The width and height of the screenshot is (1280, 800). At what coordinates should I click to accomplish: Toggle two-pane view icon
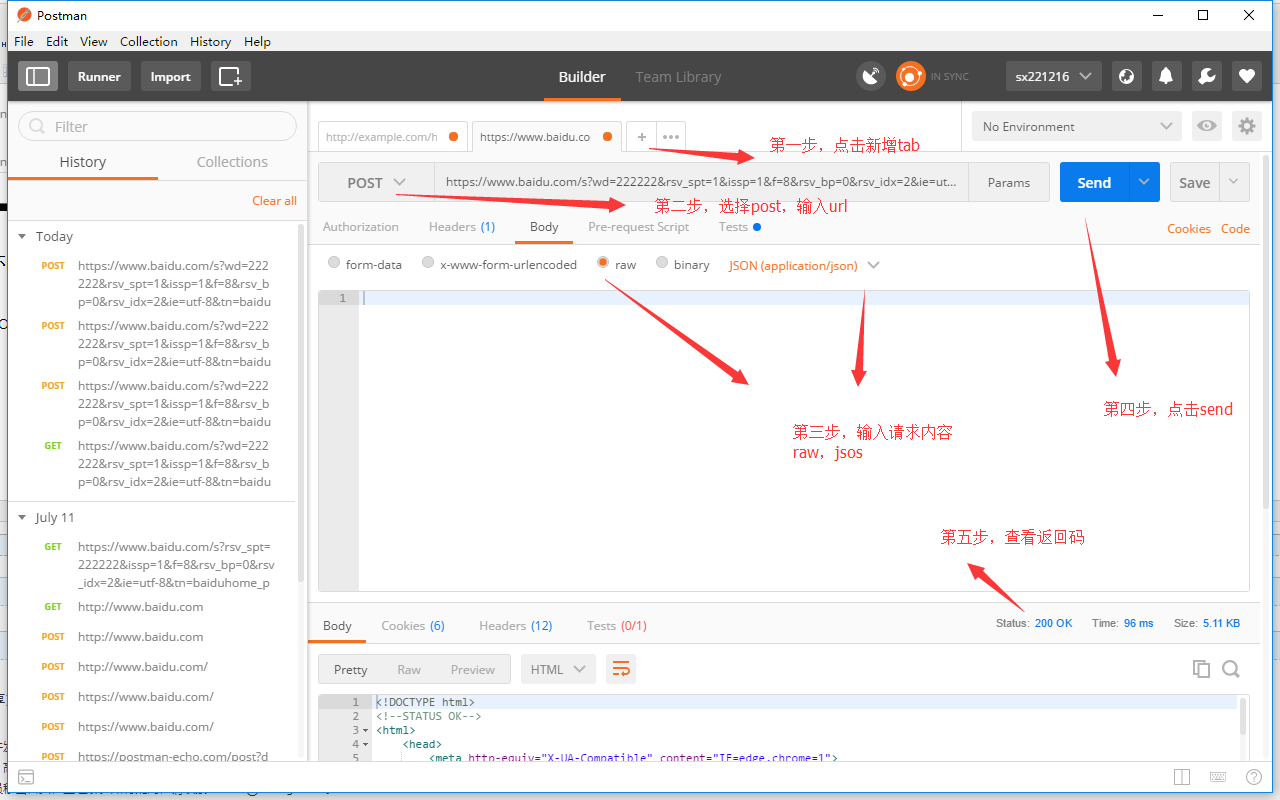[x=1182, y=777]
